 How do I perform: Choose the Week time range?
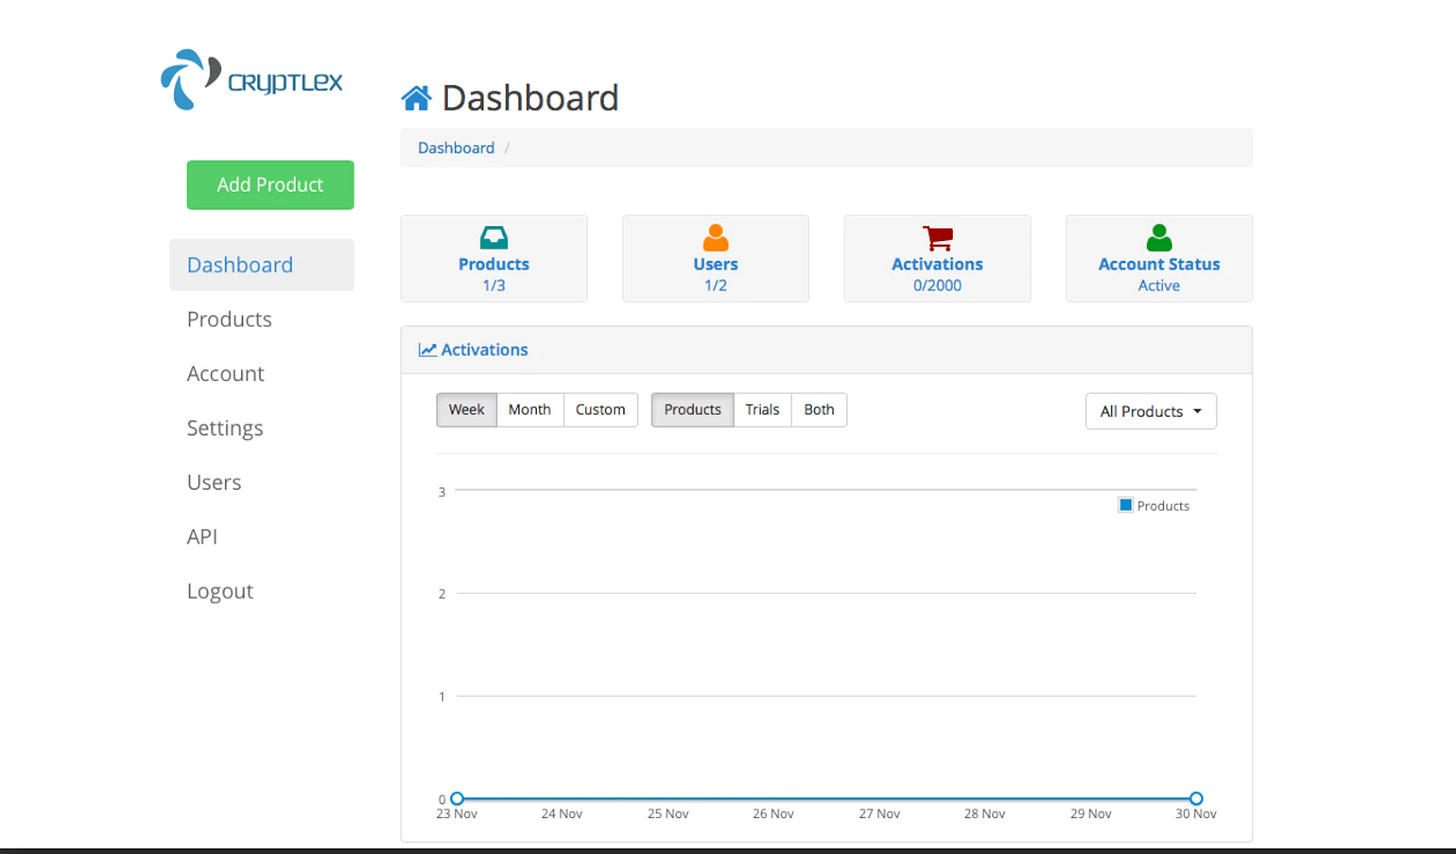[466, 410]
